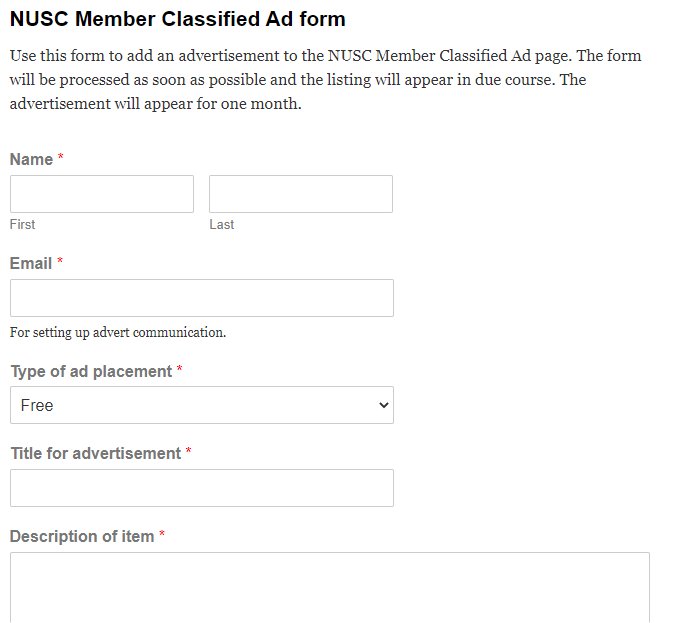This screenshot has height=623, width=679.
Task: Click the Type of ad placement label
Action: coord(91,371)
